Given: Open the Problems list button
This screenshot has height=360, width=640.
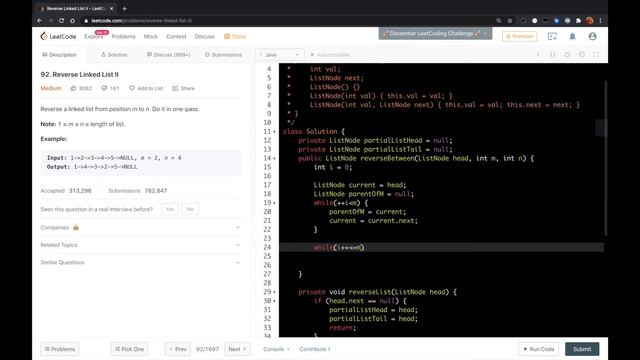Looking at the screenshot, I should coord(60,349).
